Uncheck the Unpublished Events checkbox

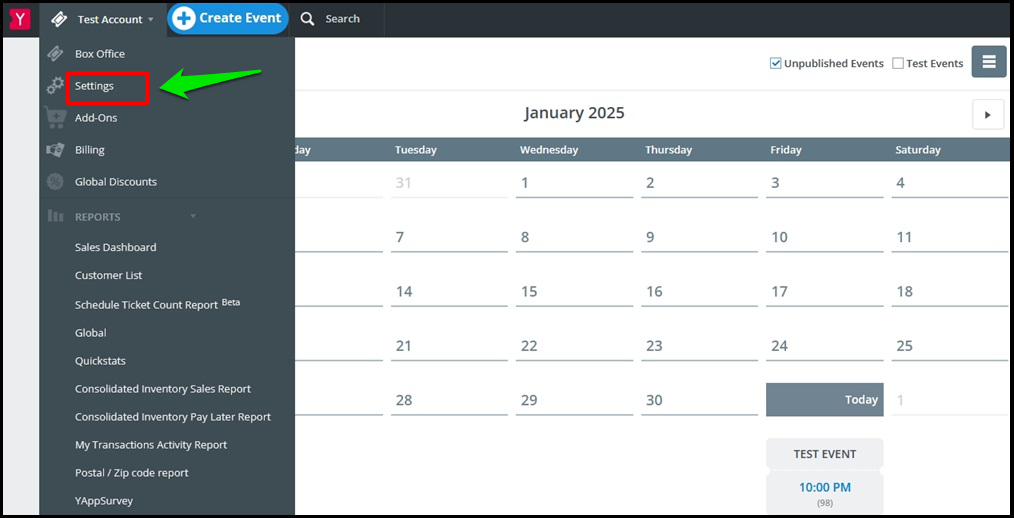[x=775, y=63]
